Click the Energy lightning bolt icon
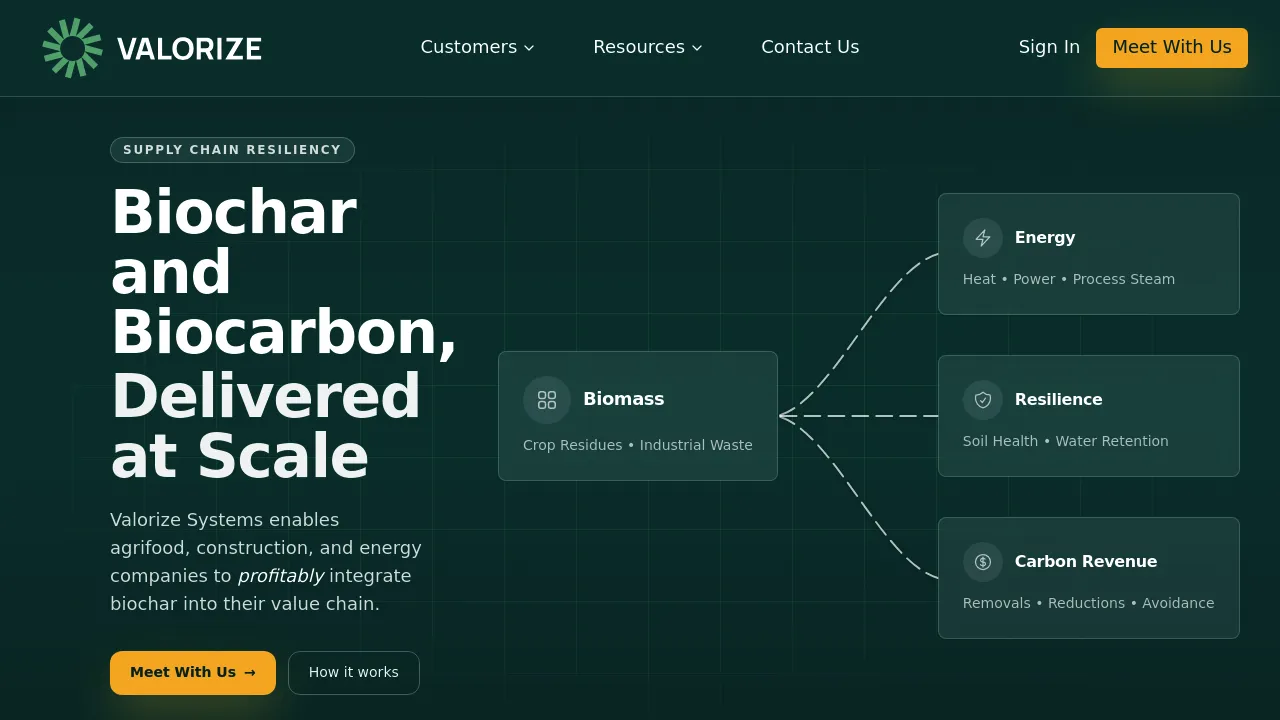Screen dimensions: 1280x720 [x=983, y=238]
